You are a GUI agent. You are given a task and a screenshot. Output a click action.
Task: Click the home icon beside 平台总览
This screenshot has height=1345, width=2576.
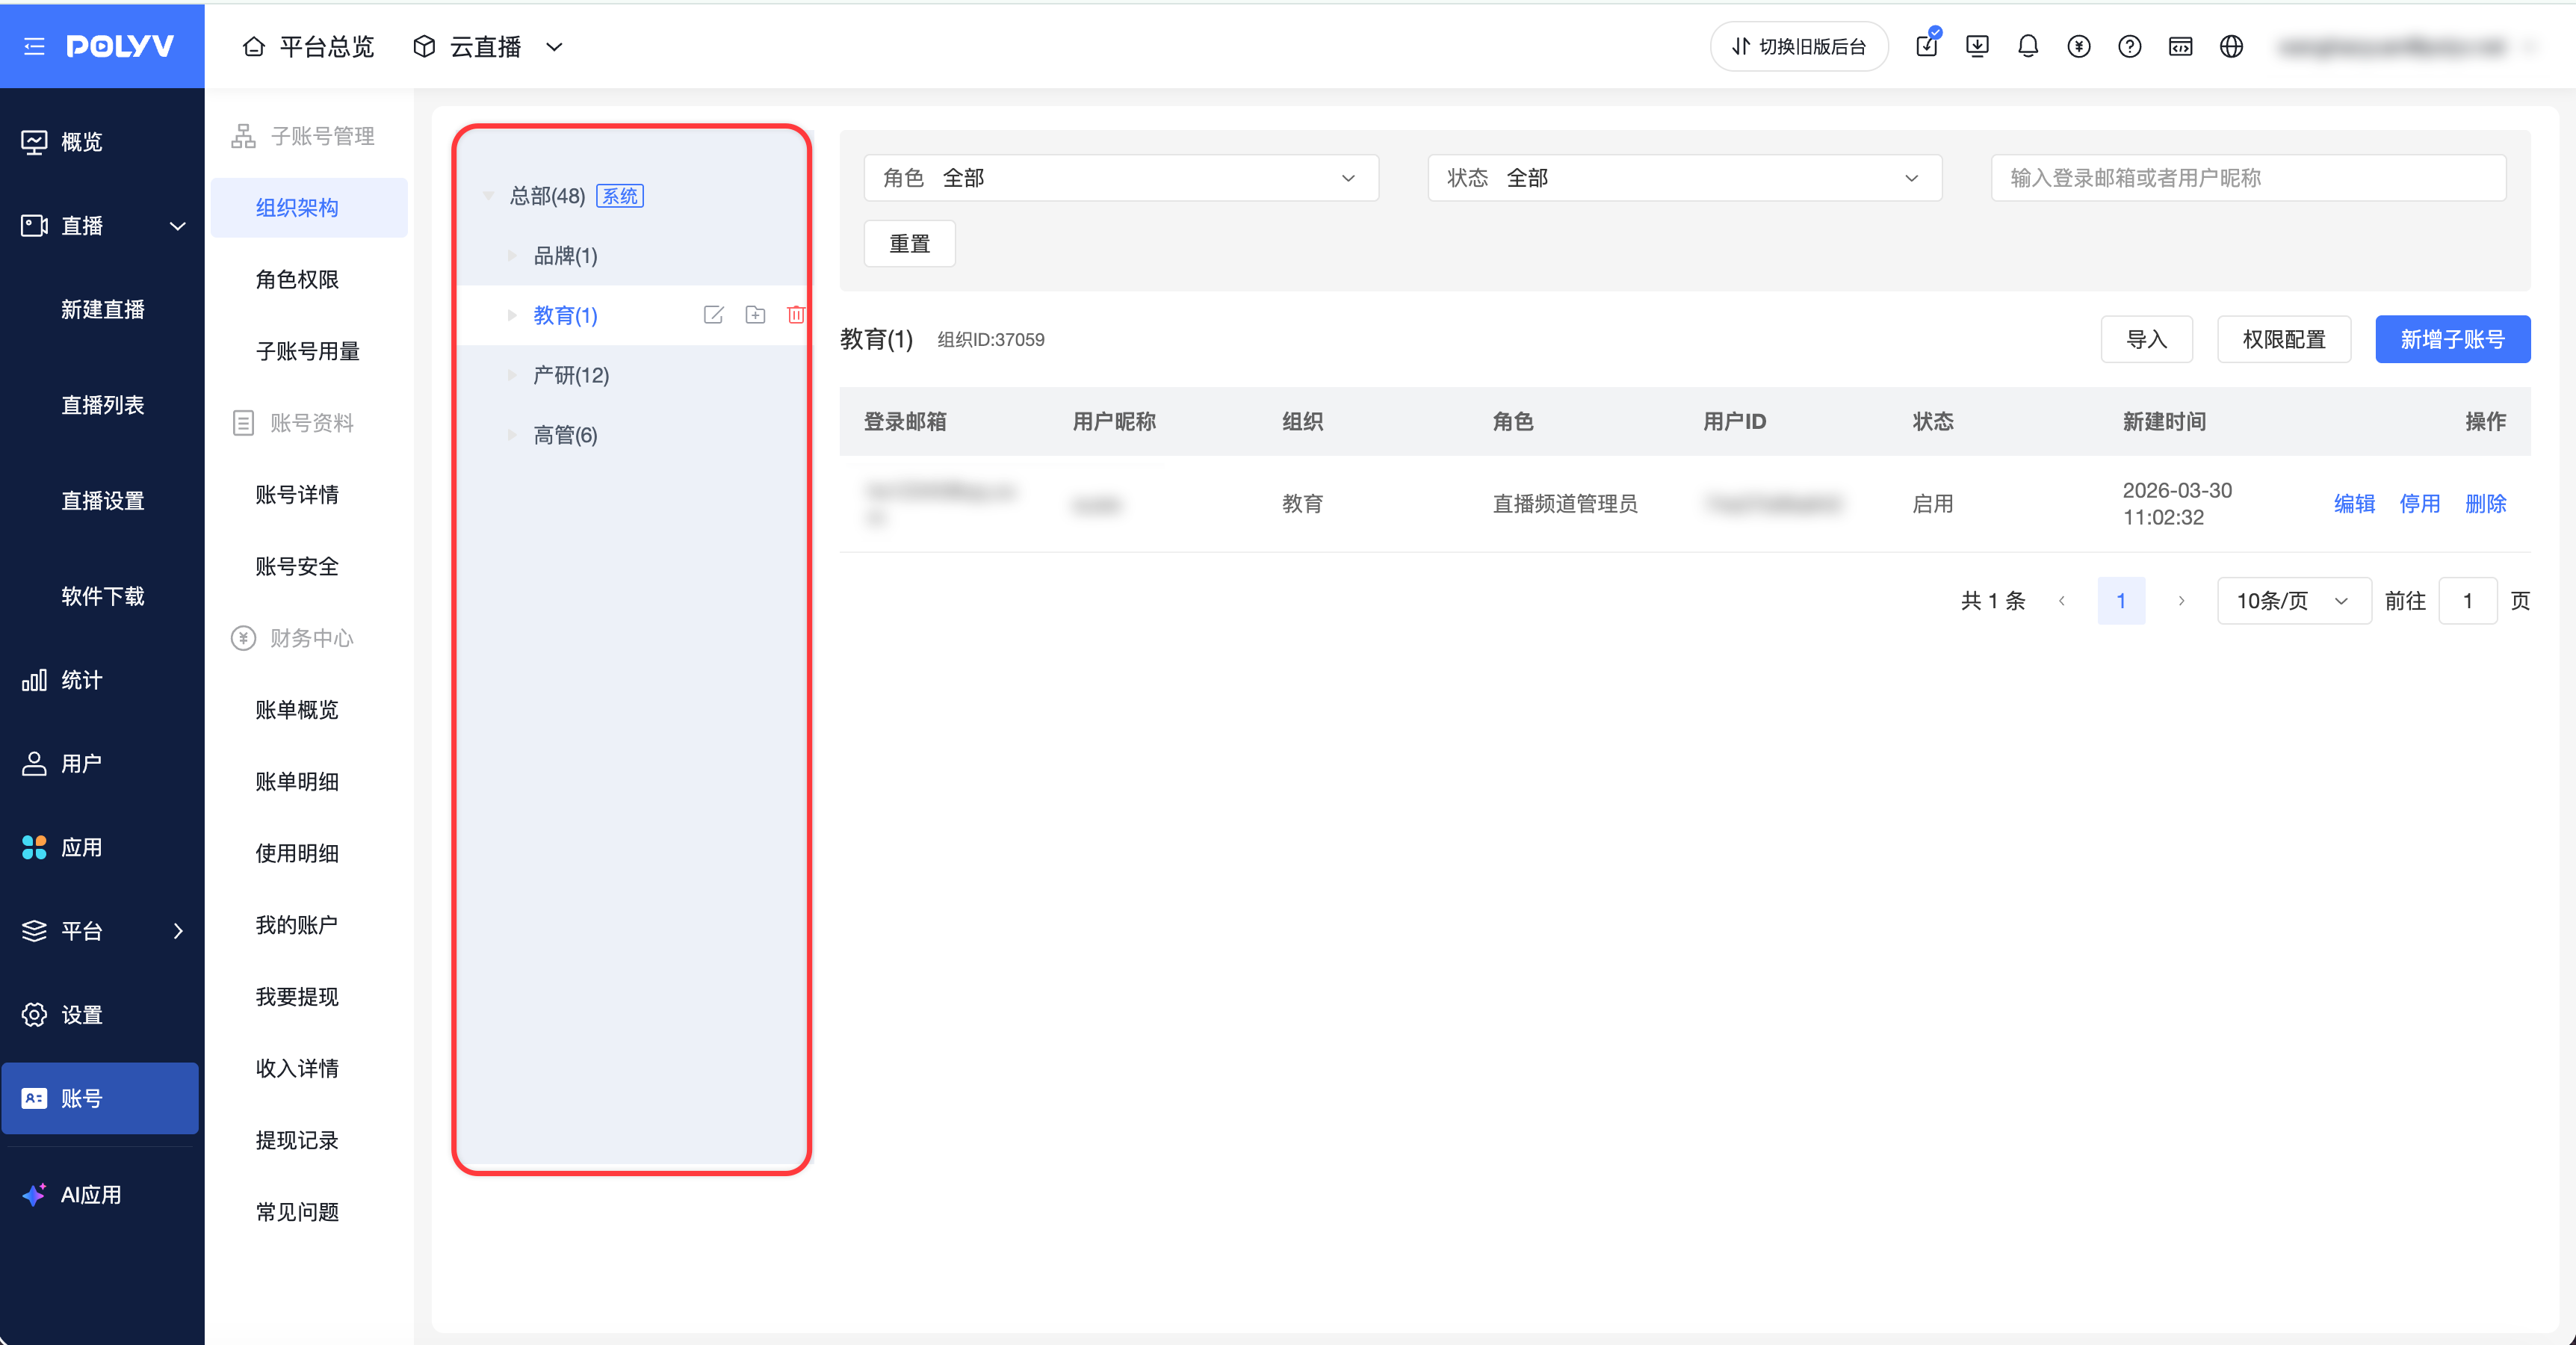pos(254,47)
